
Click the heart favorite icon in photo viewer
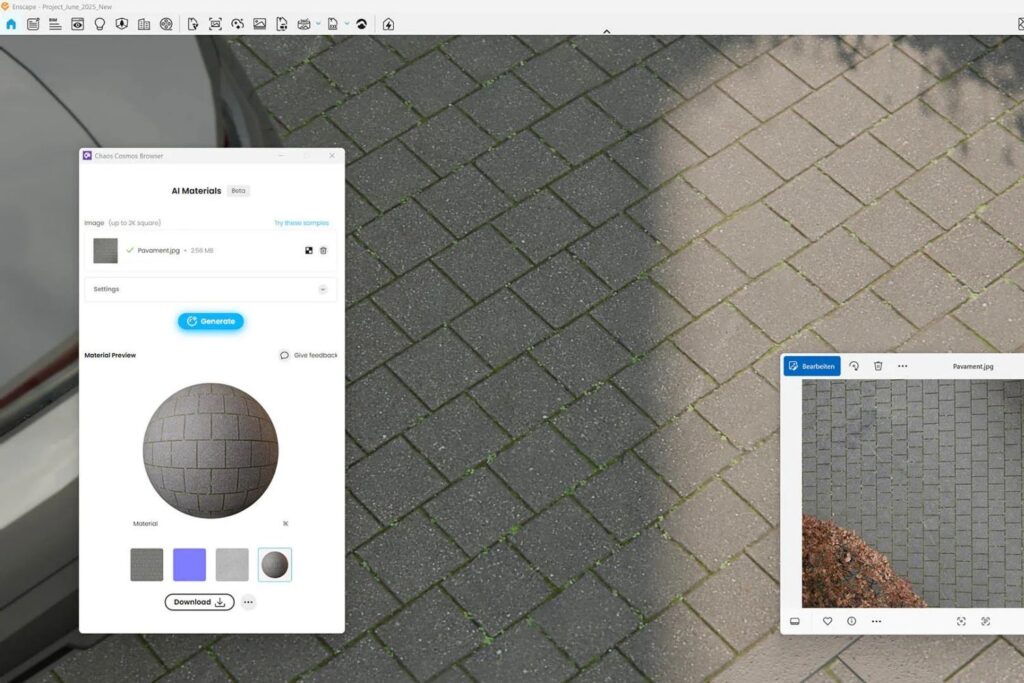tap(827, 621)
